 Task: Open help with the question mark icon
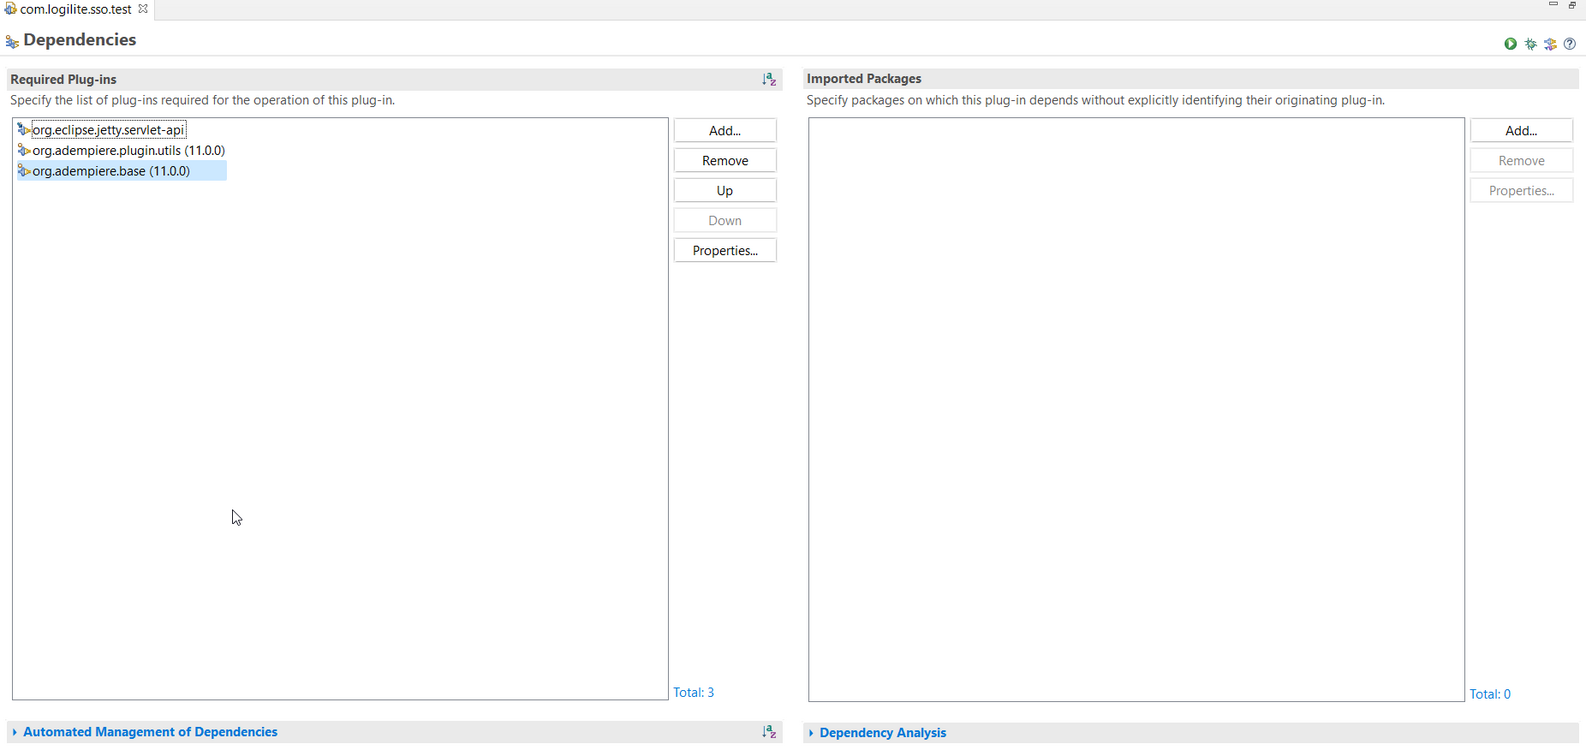click(1570, 44)
